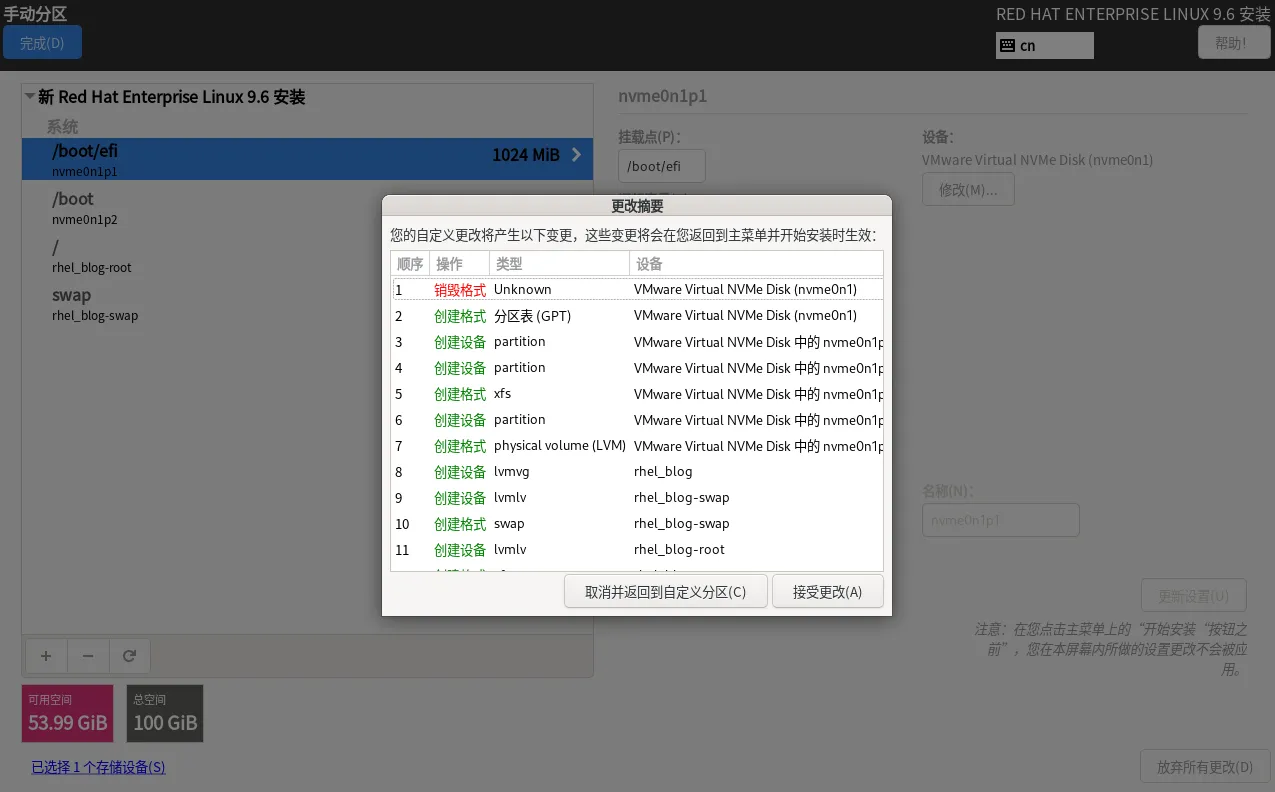This screenshot has height=792, width=1275.
Task: Click the 总空间 100 GiB box
Action: click(165, 713)
